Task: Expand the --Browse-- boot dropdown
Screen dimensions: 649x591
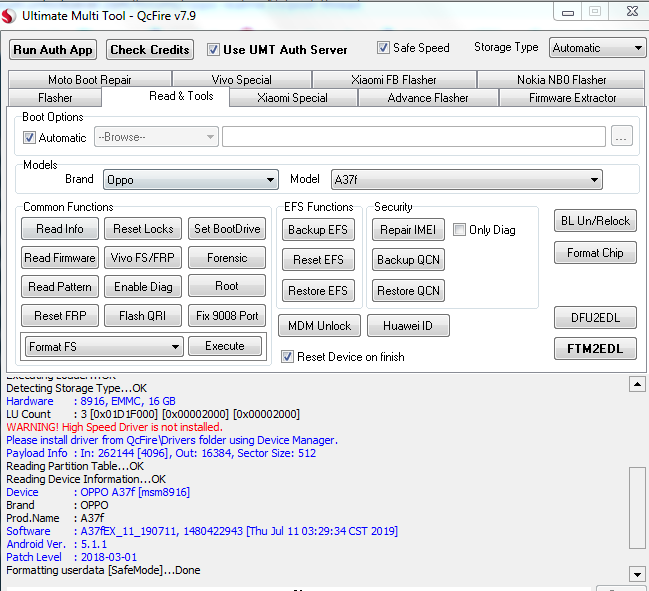Action: 156,137
